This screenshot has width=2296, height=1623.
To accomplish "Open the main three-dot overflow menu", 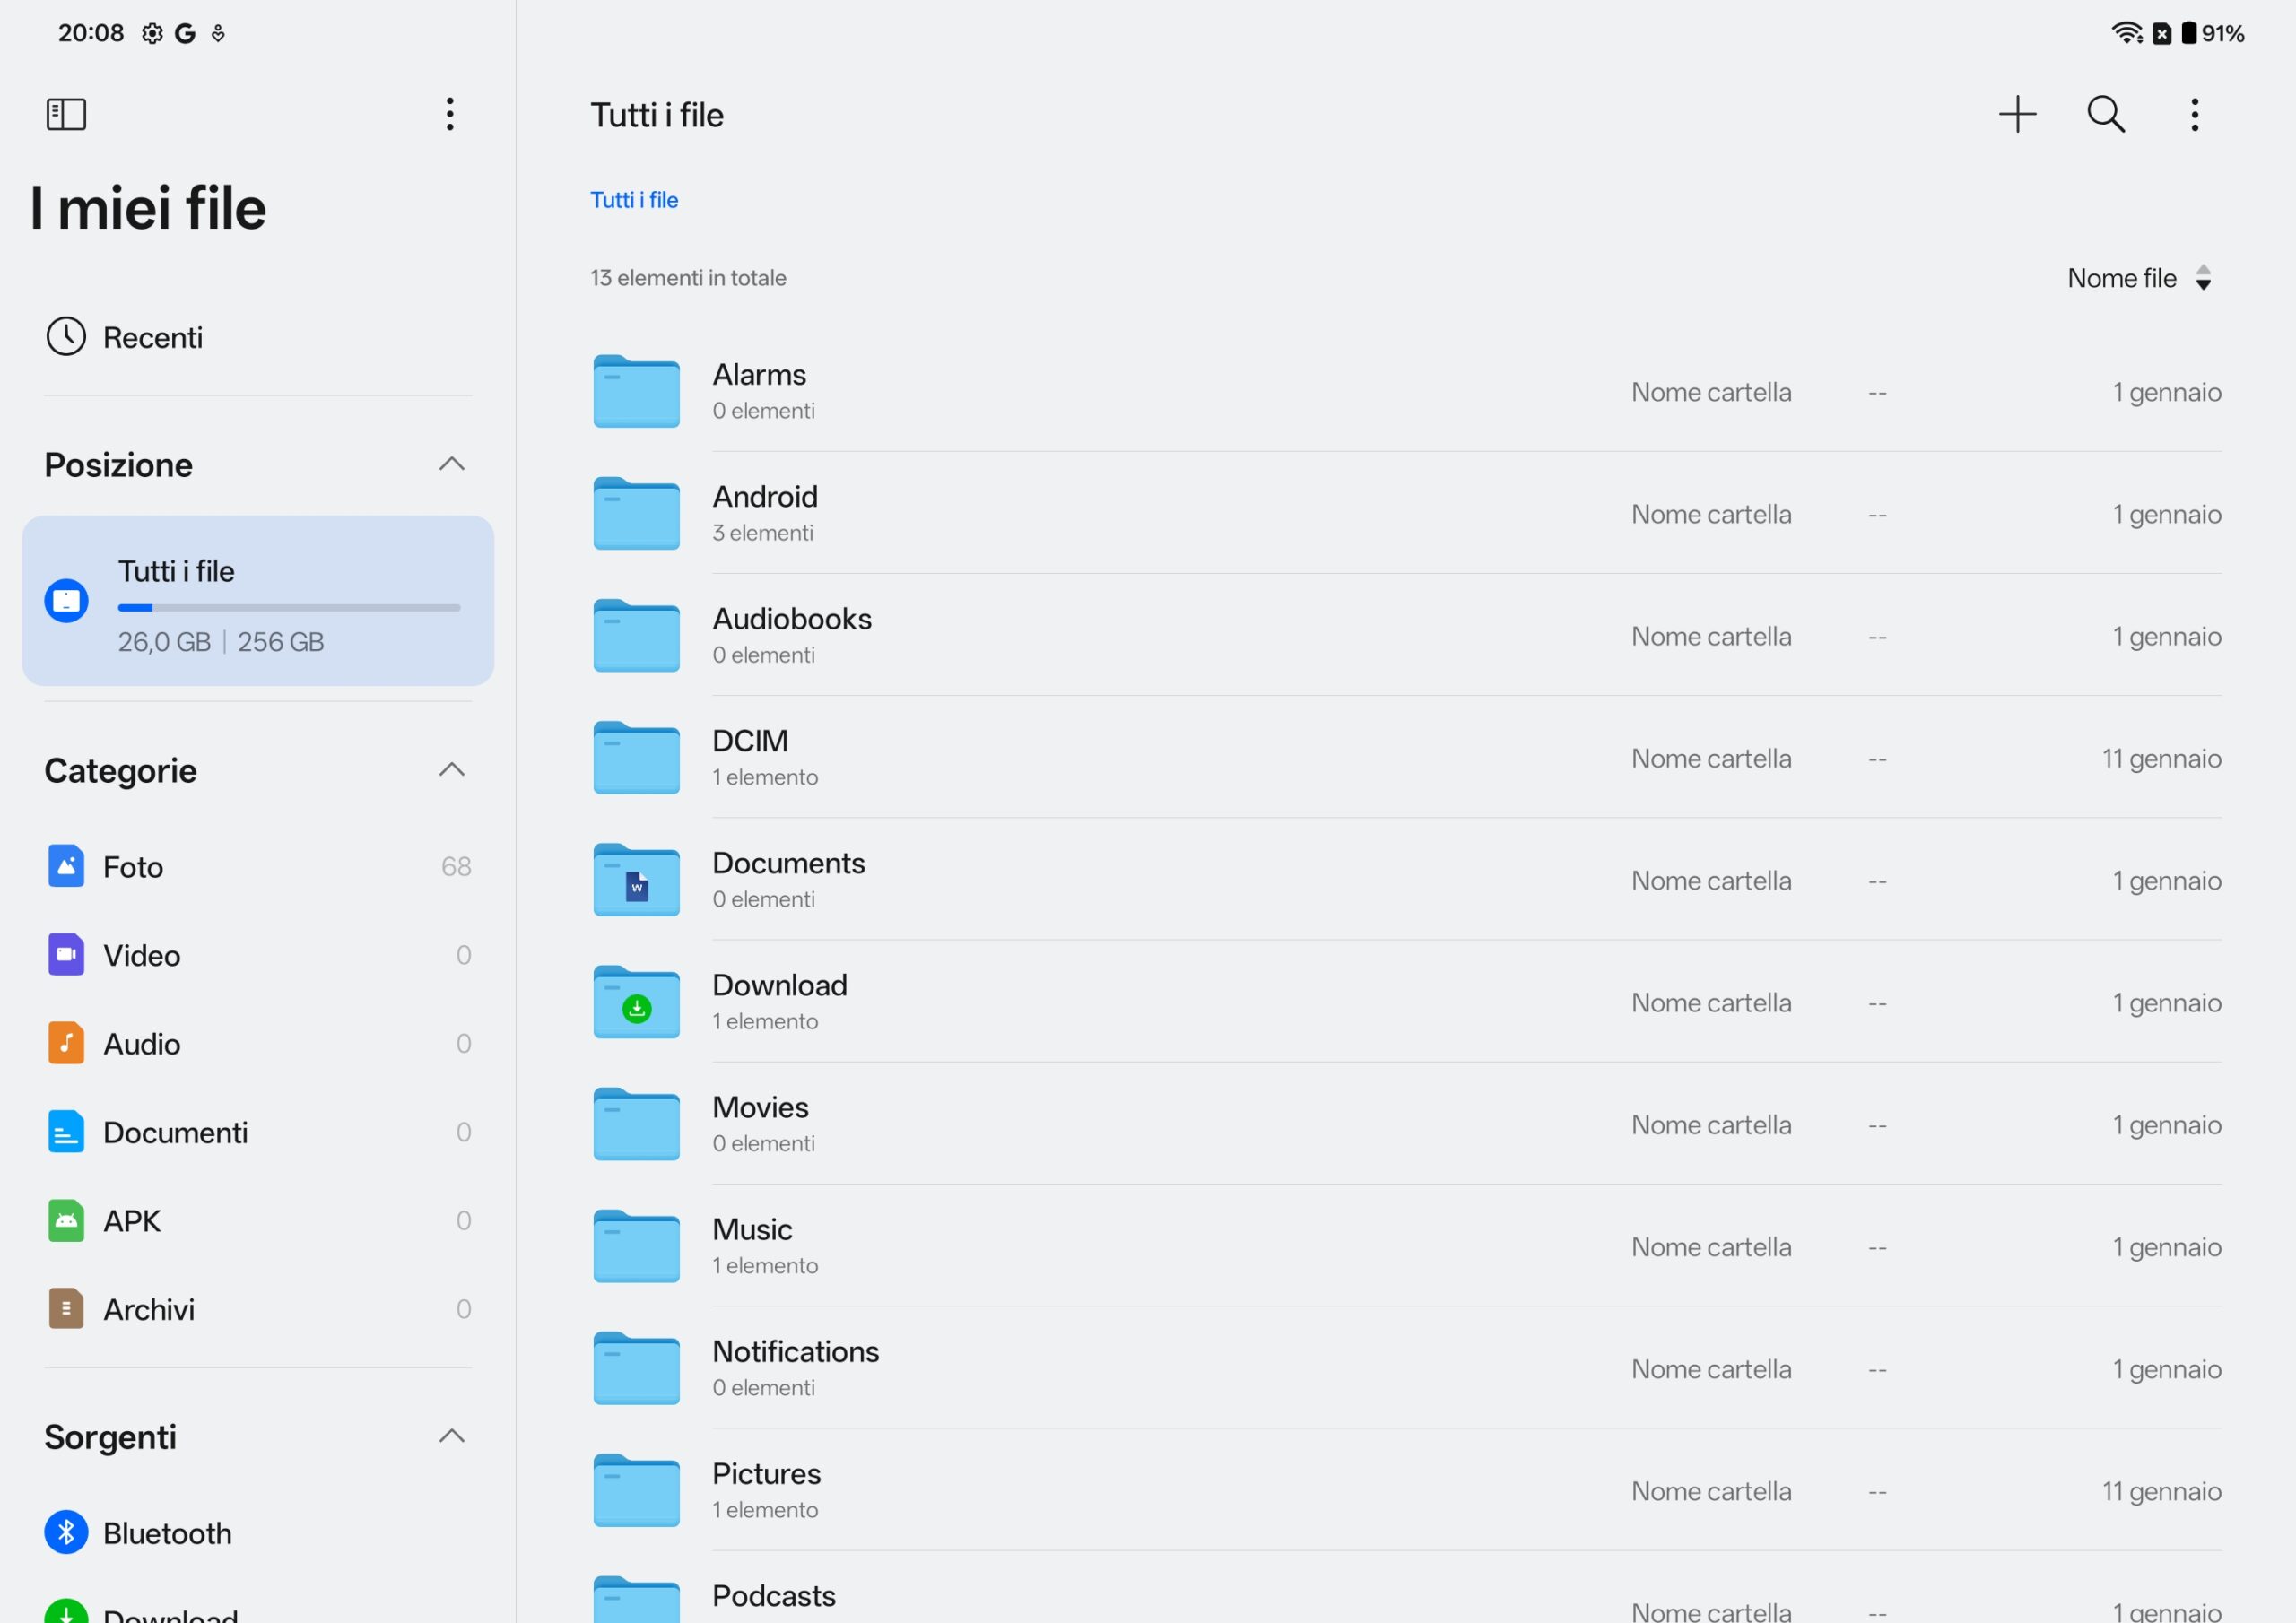I will tap(2194, 114).
